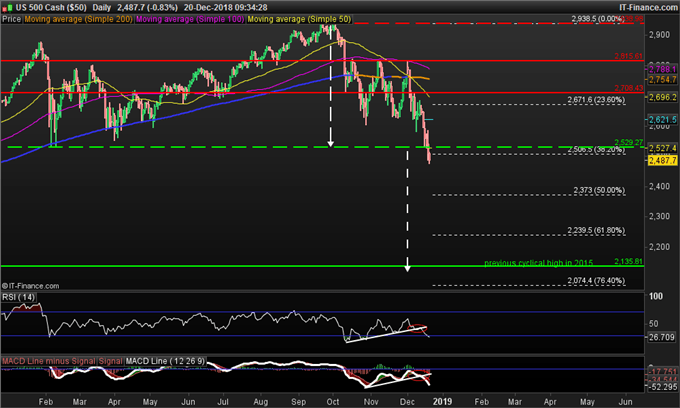The image size is (680, 408).
Task: Click the Sep label on time axis
Action: pos(298,401)
